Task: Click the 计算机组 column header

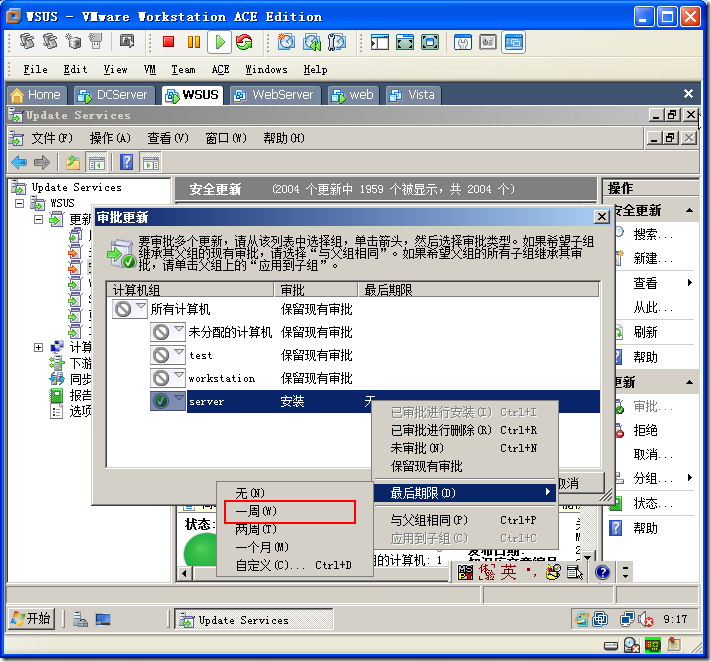Action: [x=190, y=289]
